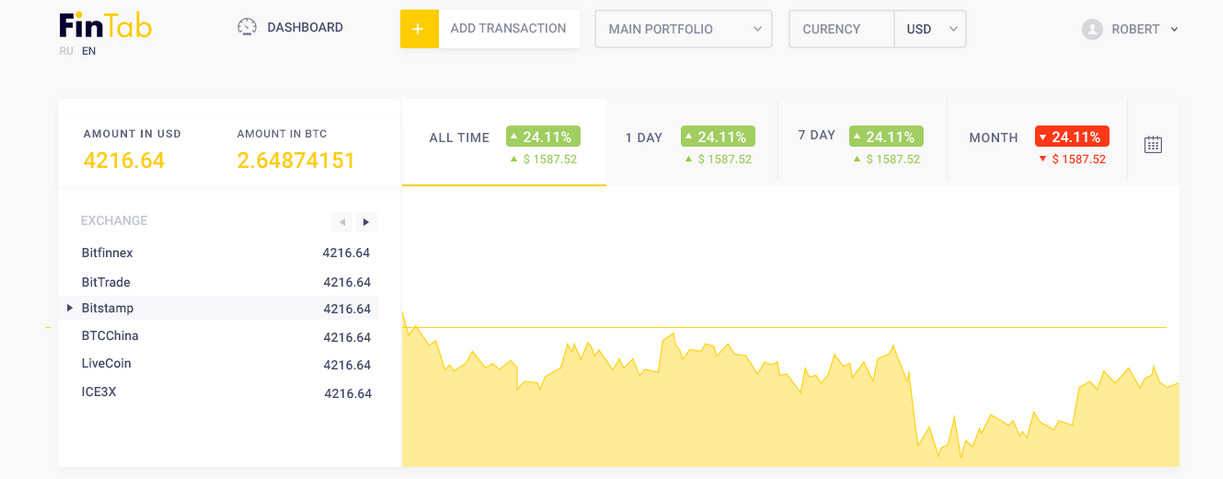Click Robert's user avatar icon

(1092, 29)
